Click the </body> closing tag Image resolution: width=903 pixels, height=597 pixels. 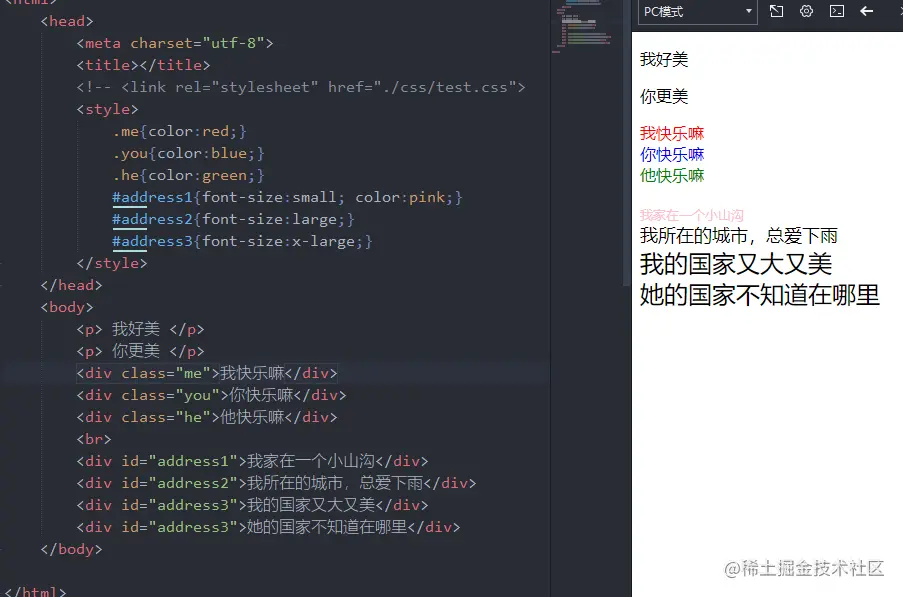[71, 549]
